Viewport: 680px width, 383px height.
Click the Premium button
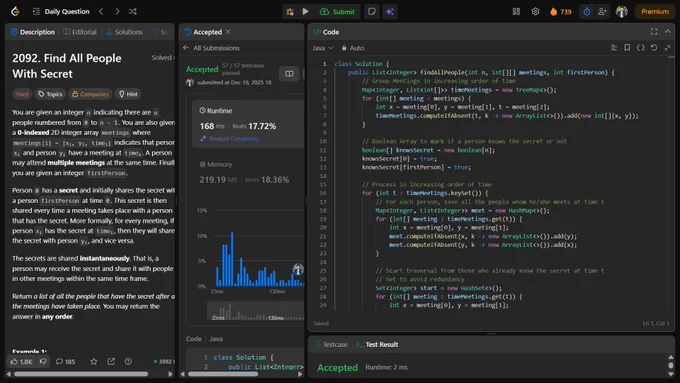tap(655, 12)
